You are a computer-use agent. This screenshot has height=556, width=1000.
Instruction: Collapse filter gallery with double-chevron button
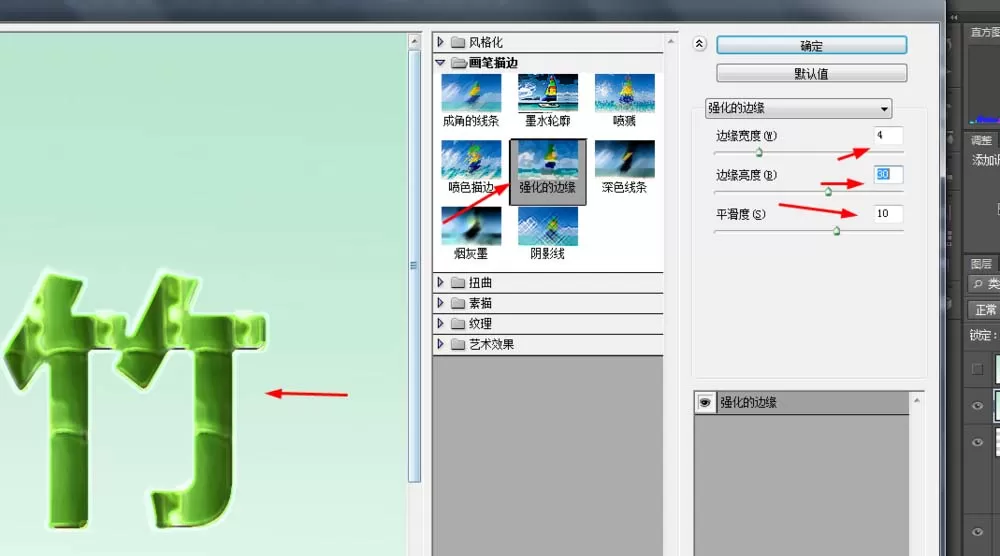[699, 44]
